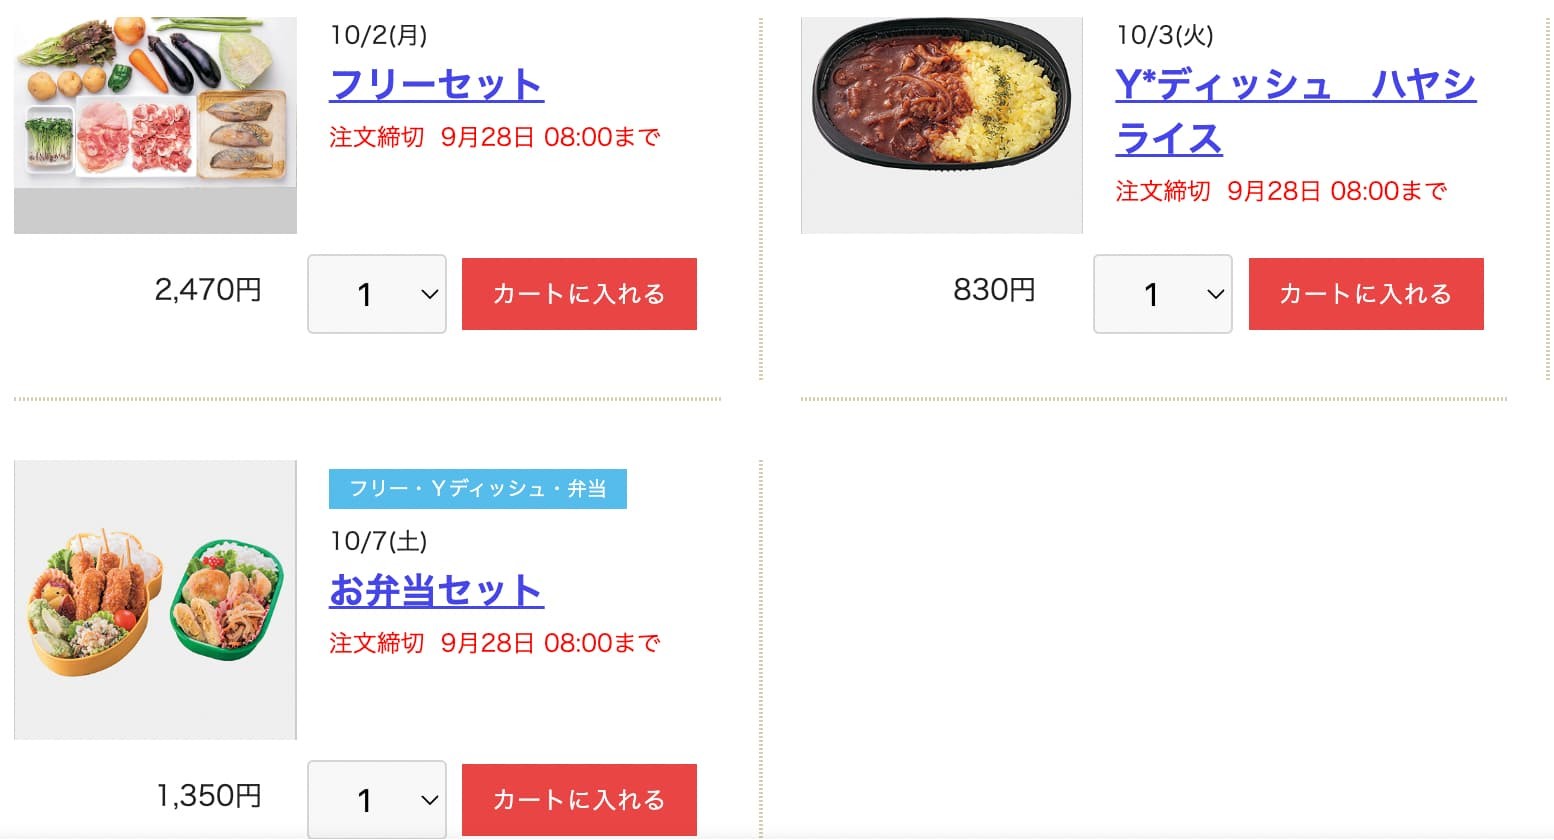Image resolution: width=1554 pixels, height=840 pixels.
Task: Click the 2,470円 price label
Action: pos(208,290)
